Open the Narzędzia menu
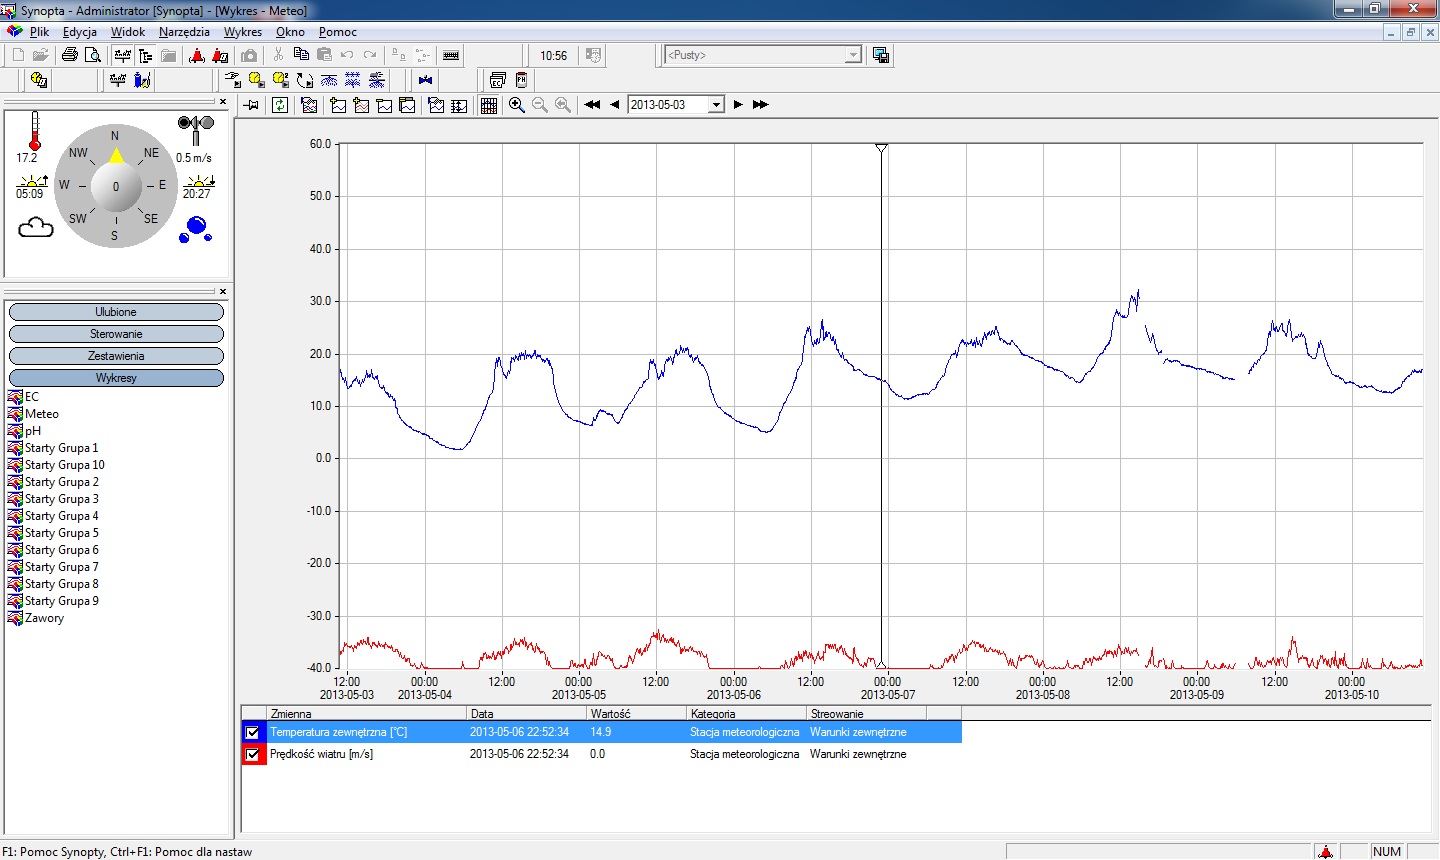 coord(184,32)
